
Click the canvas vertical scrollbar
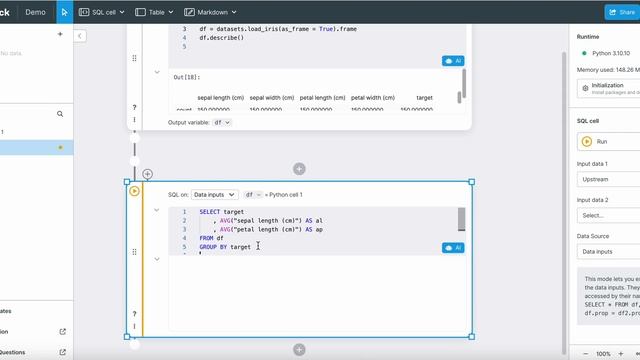pos(564,203)
